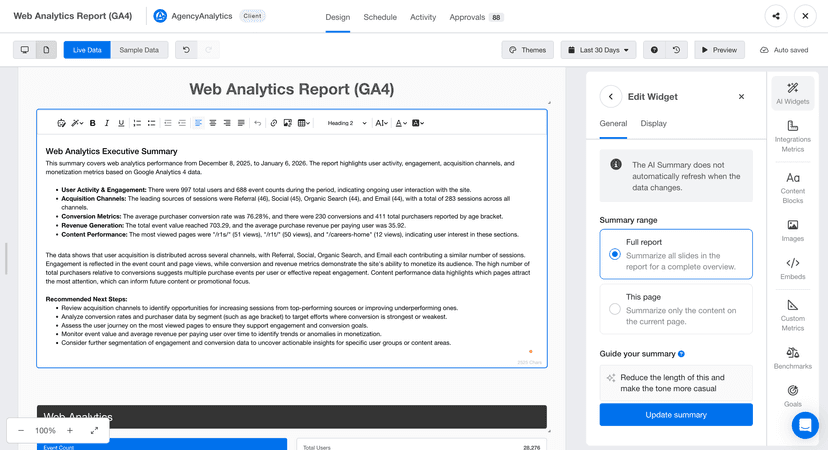Close the Edit Widget panel
Screen dimensions: 828x450
pyautogui.click(x=741, y=97)
